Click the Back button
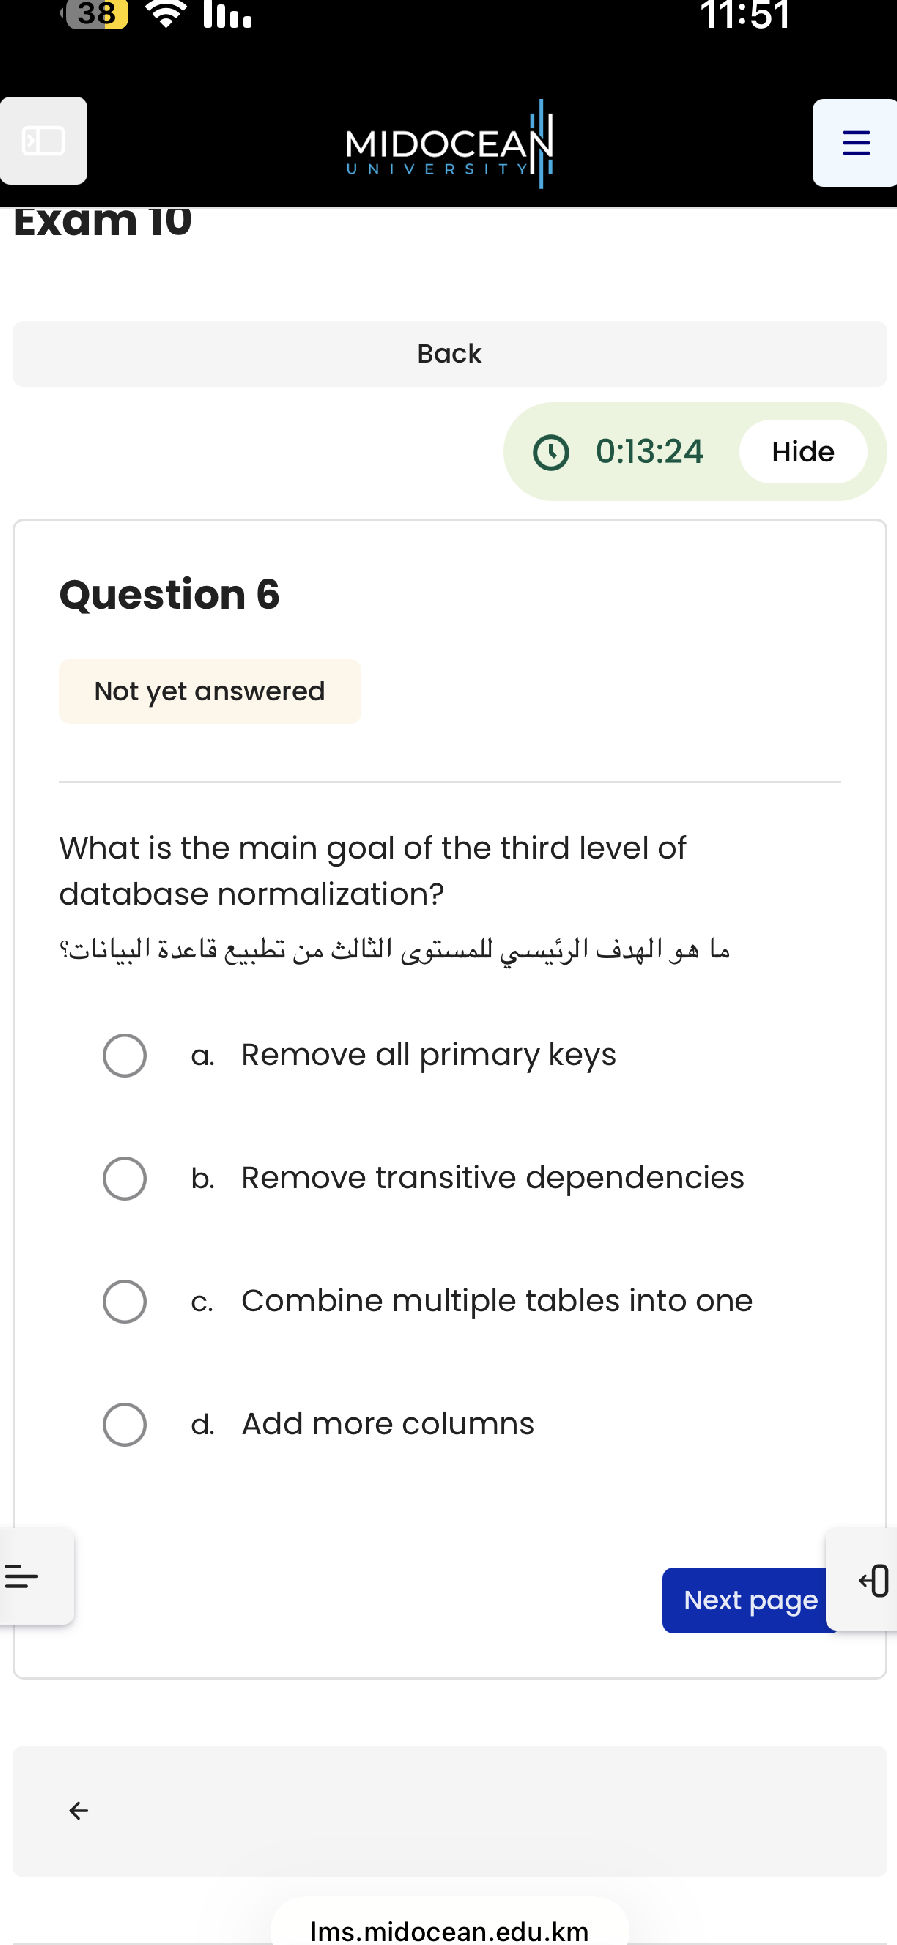This screenshot has height=1945, width=897. (448, 353)
